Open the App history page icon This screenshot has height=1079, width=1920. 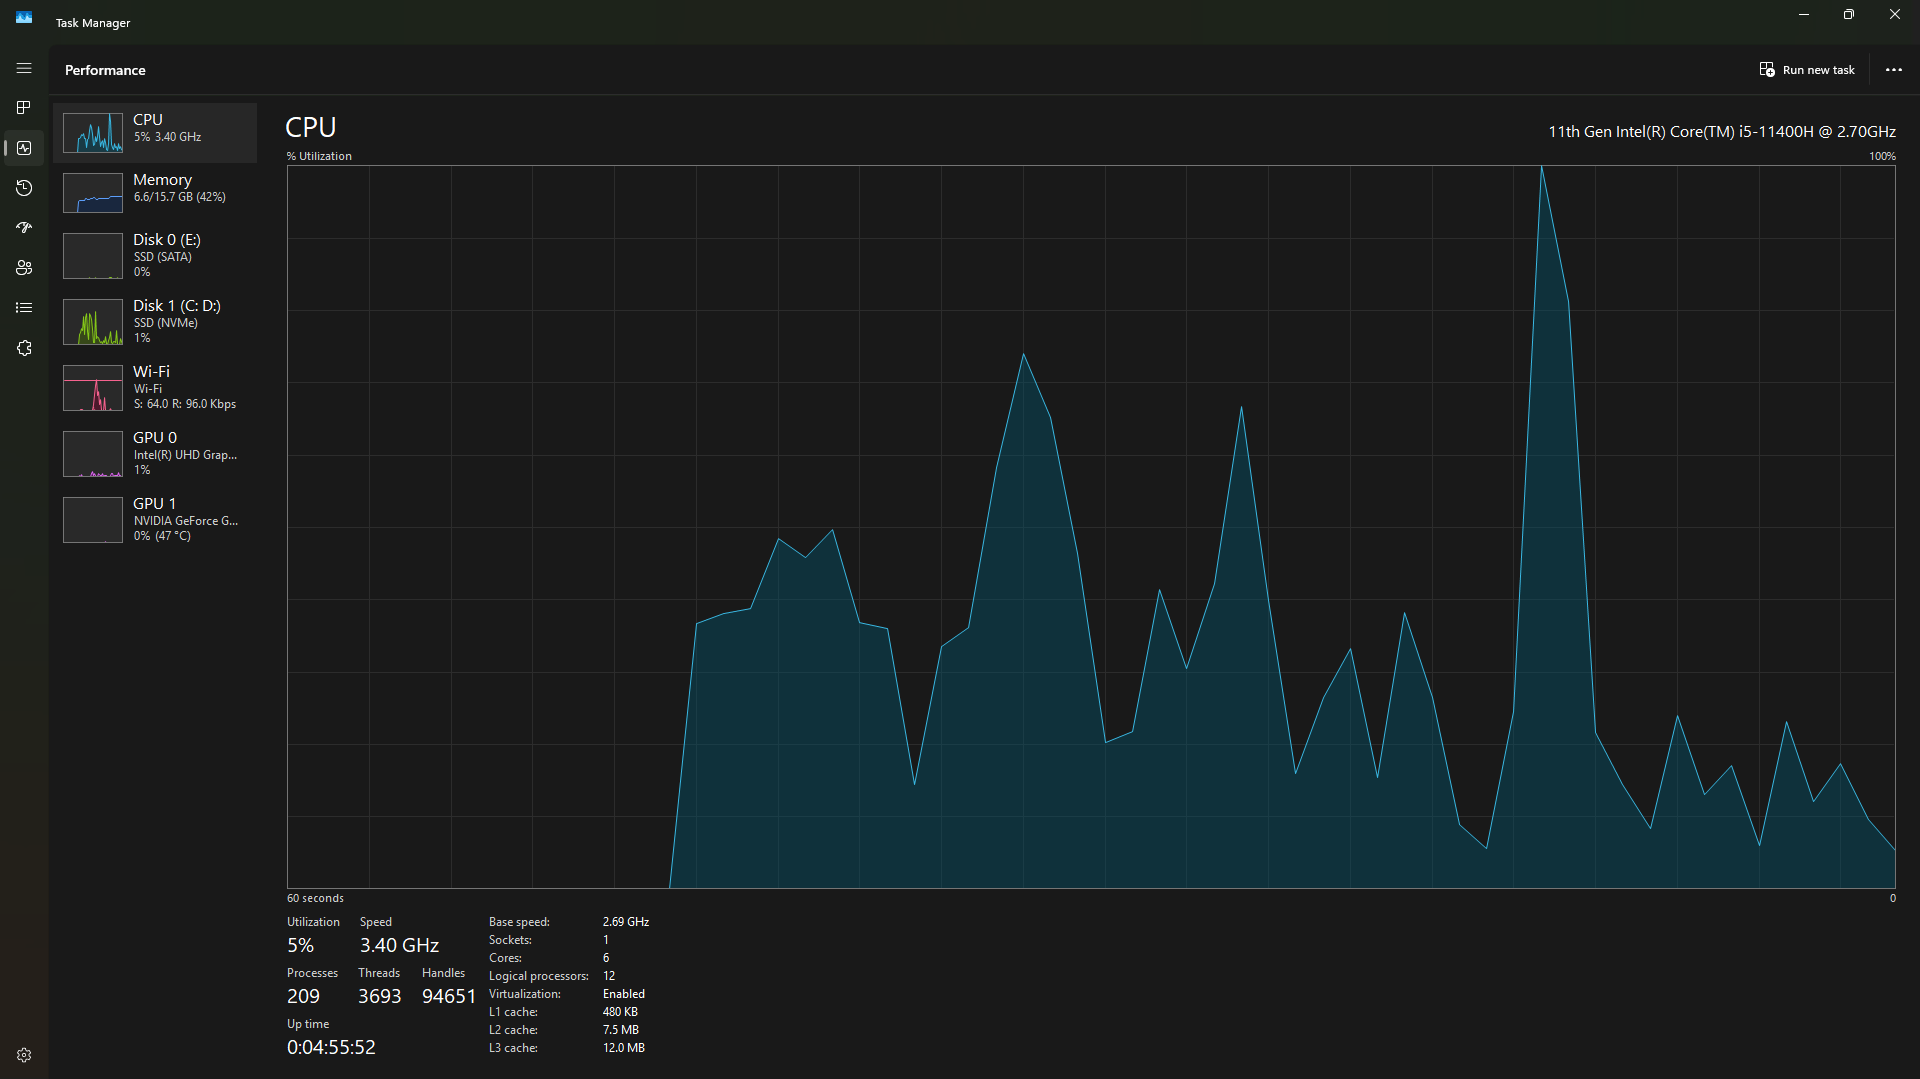[x=24, y=188]
